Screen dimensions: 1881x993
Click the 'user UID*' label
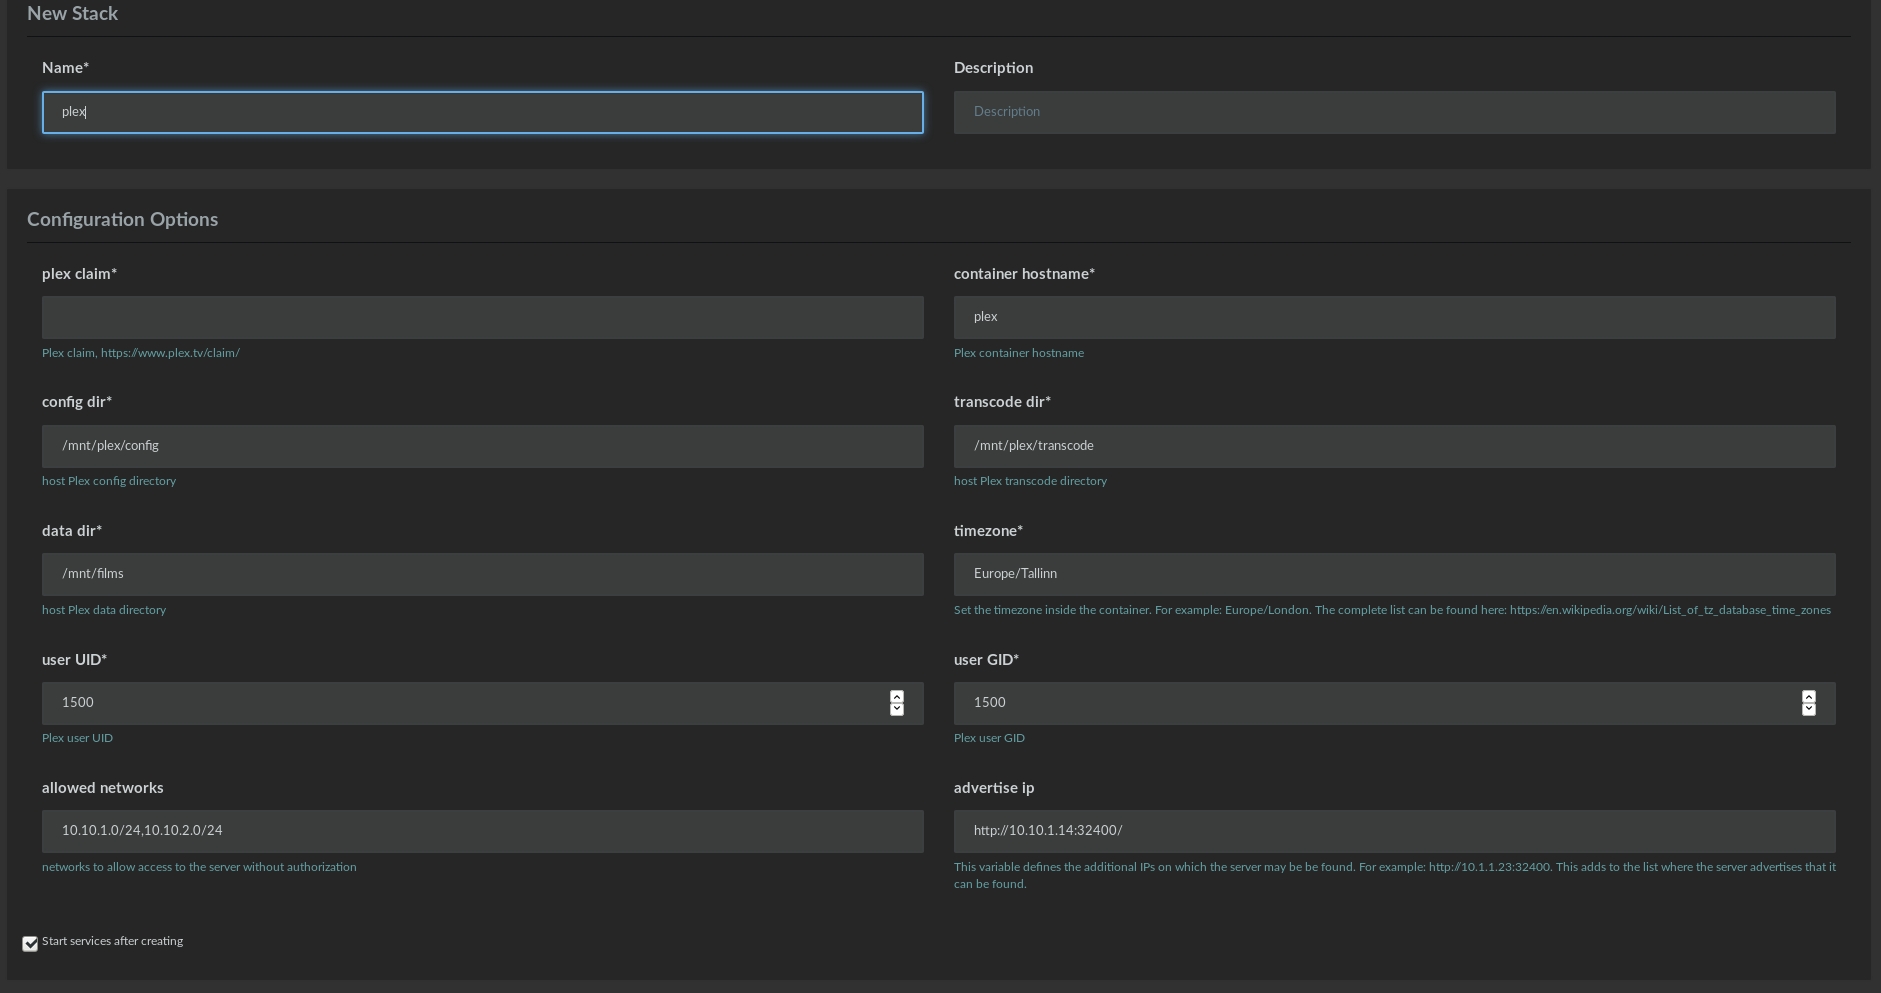point(74,660)
